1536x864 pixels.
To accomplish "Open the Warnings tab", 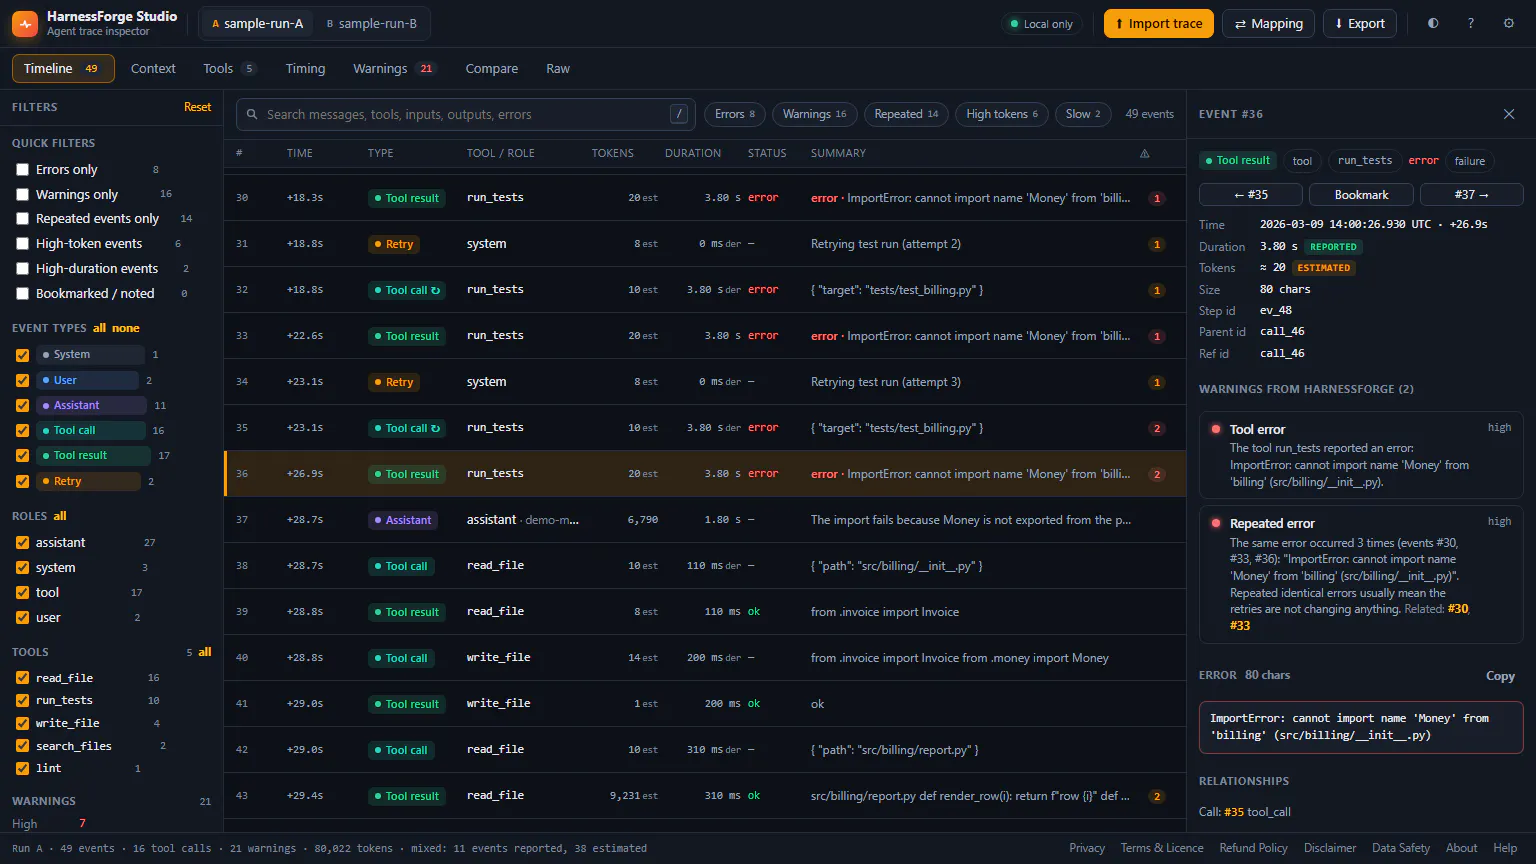I will 393,68.
